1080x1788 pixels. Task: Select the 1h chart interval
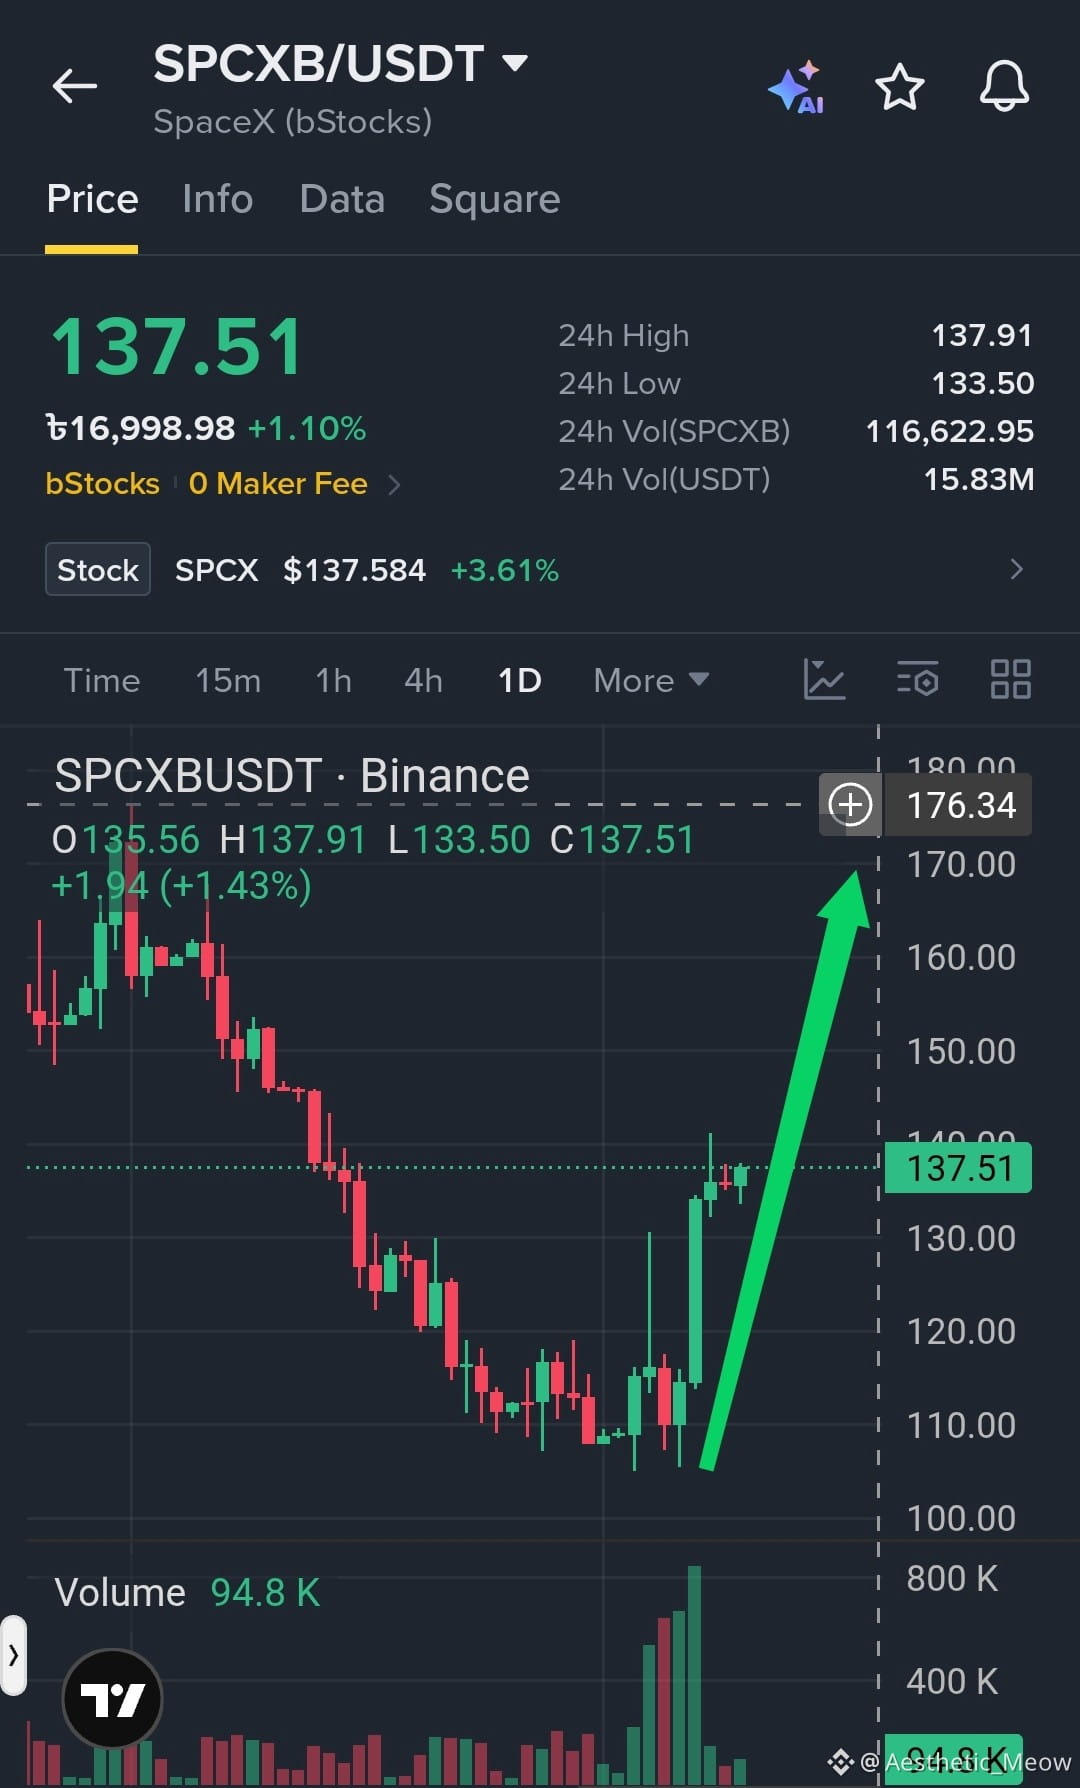(x=333, y=680)
